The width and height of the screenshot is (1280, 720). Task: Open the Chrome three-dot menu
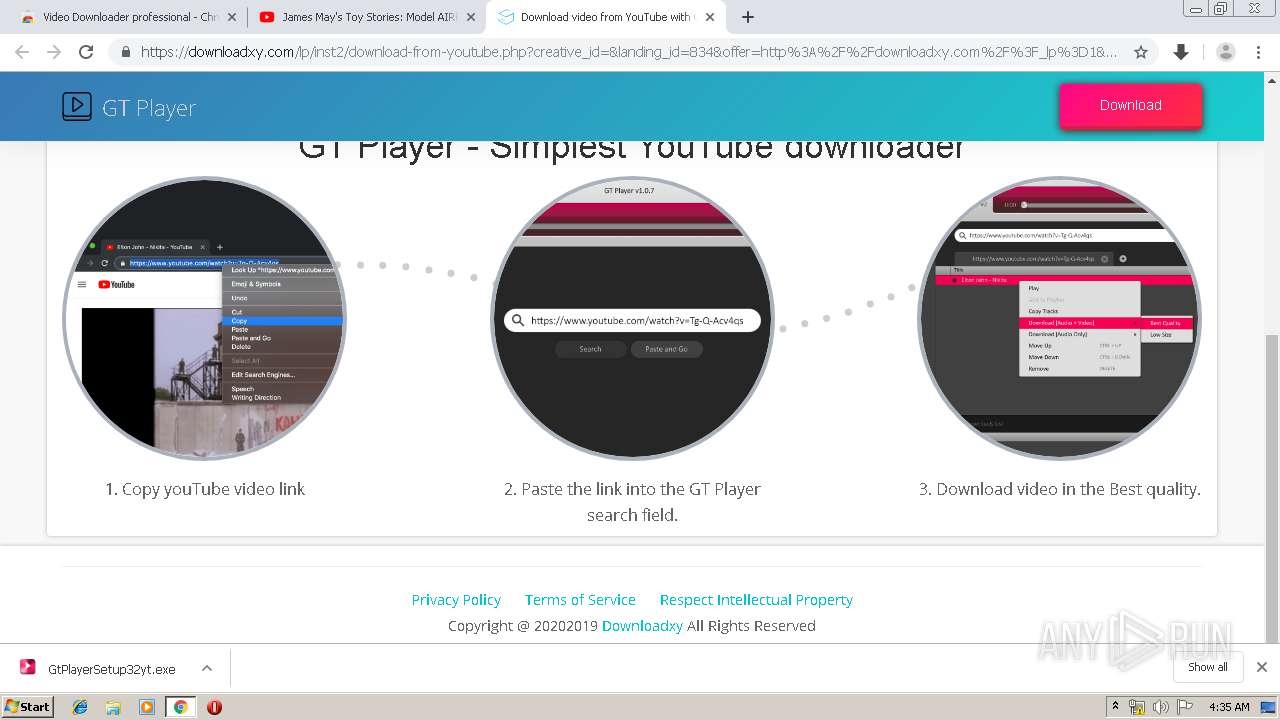[1257, 52]
